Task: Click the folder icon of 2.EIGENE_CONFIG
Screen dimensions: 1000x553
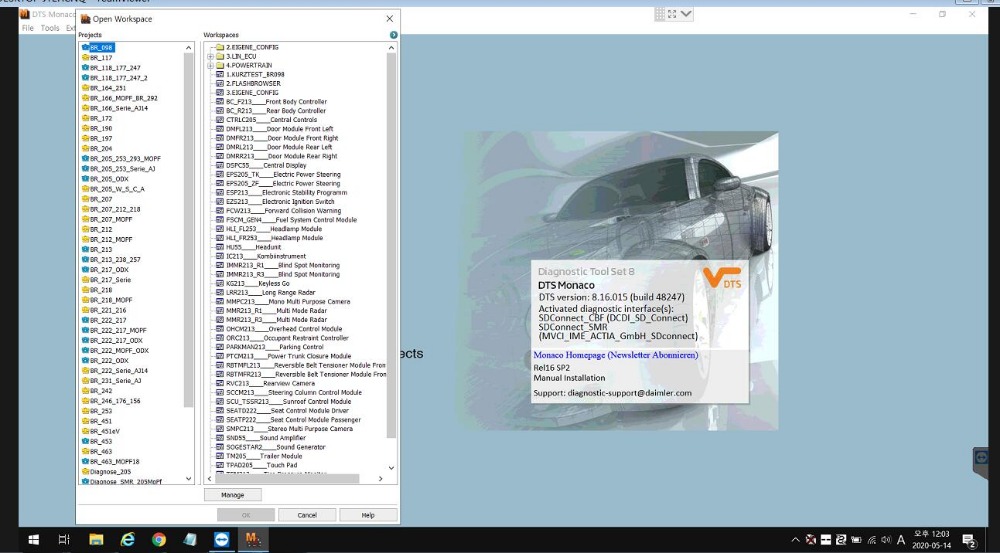Action: click(x=220, y=47)
